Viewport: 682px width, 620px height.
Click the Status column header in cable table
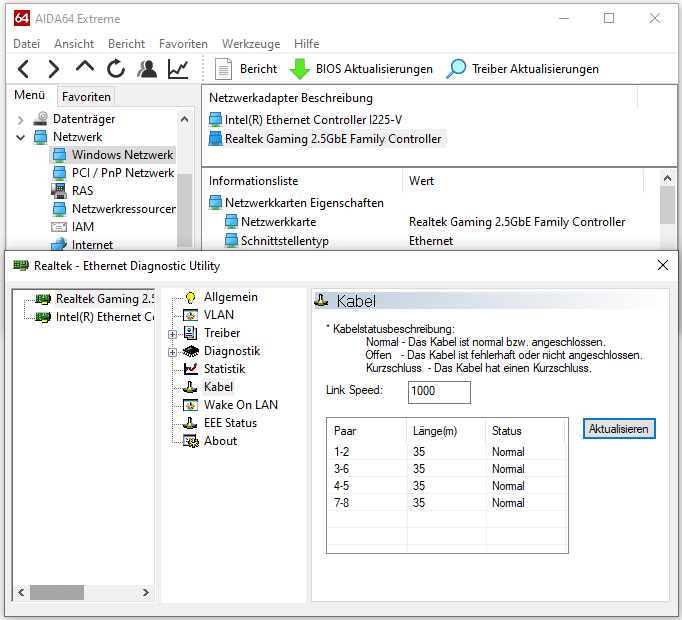tap(525, 431)
